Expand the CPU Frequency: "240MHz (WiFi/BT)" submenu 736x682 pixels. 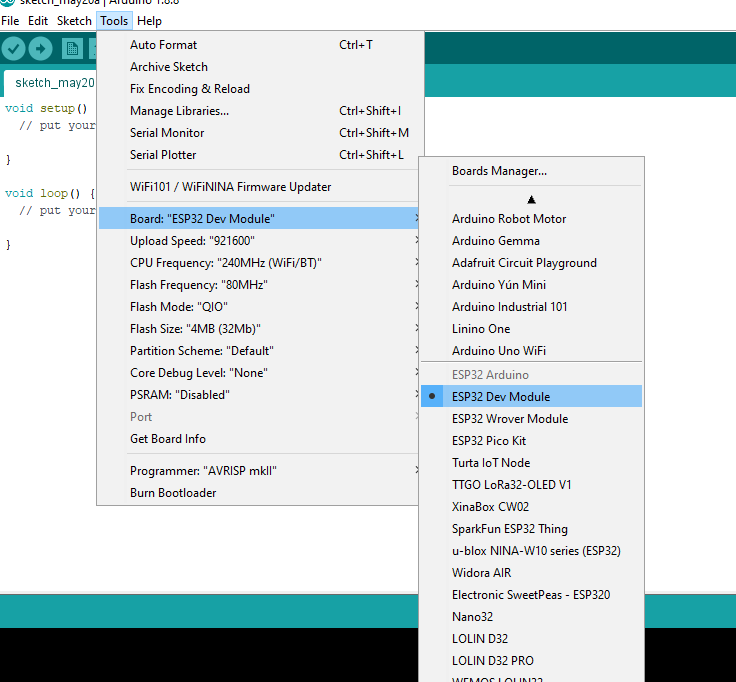(x=258, y=263)
